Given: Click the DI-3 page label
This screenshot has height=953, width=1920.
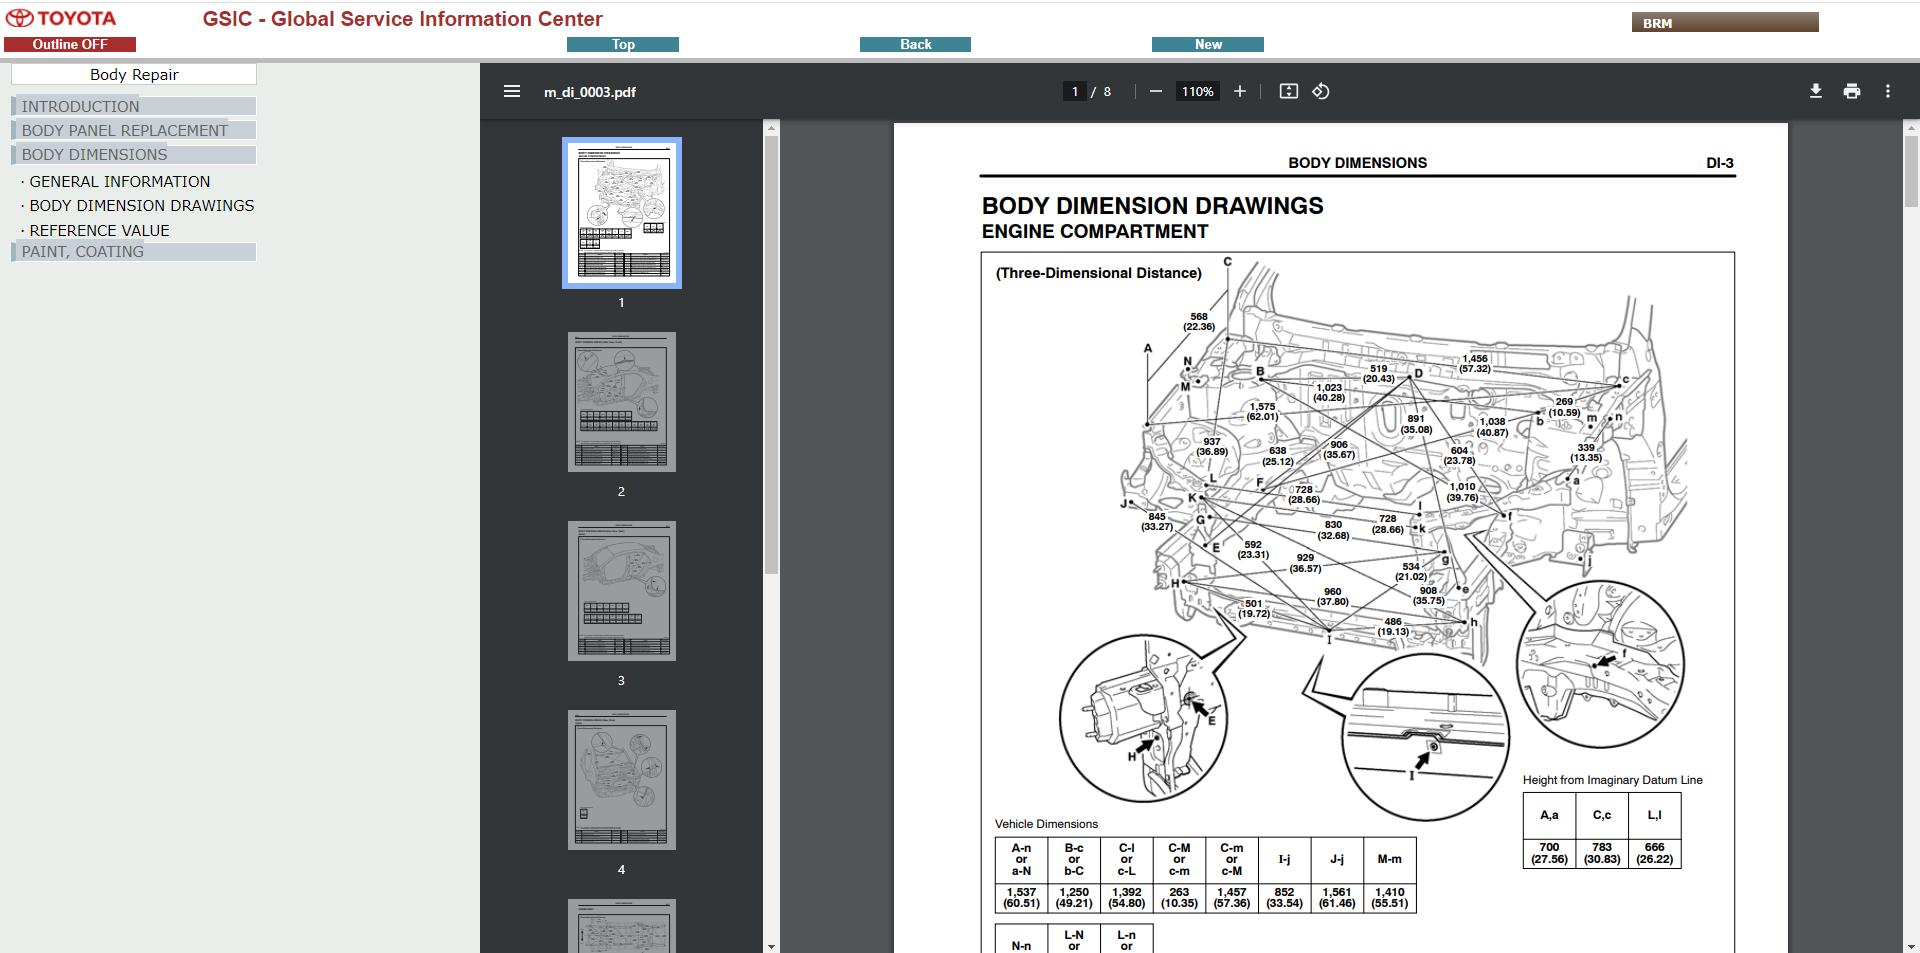Looking at the screenshot, I should [1720, 163].
